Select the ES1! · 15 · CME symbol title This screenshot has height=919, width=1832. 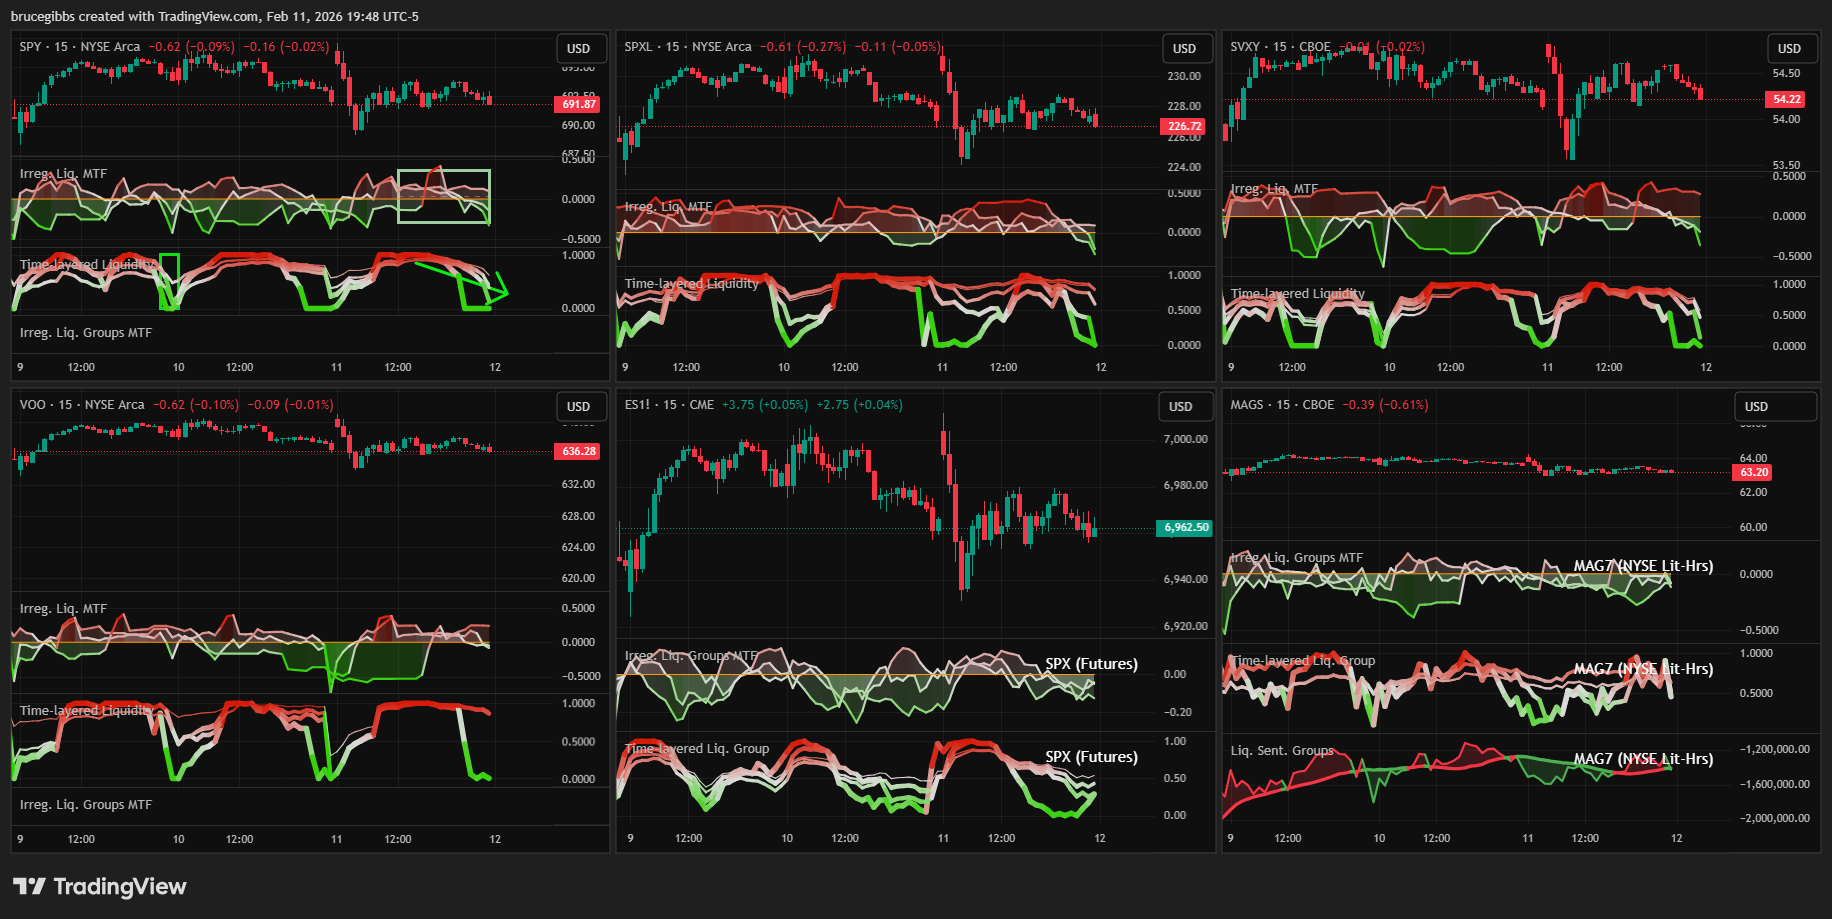[x=669, y=405]
